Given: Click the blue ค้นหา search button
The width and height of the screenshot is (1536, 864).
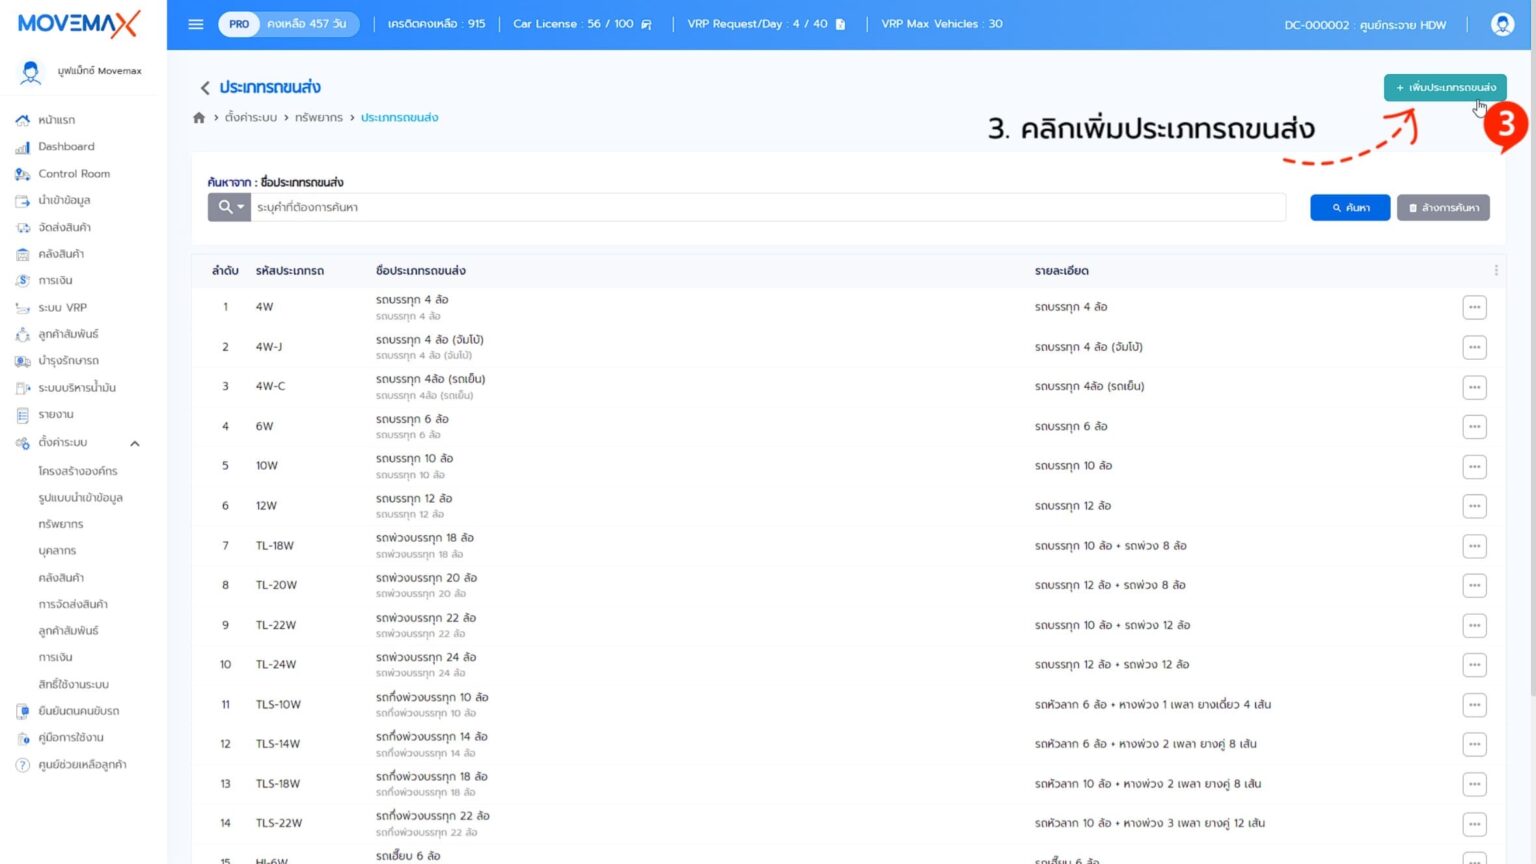Looking at the screenshot, I should 1349,208.
